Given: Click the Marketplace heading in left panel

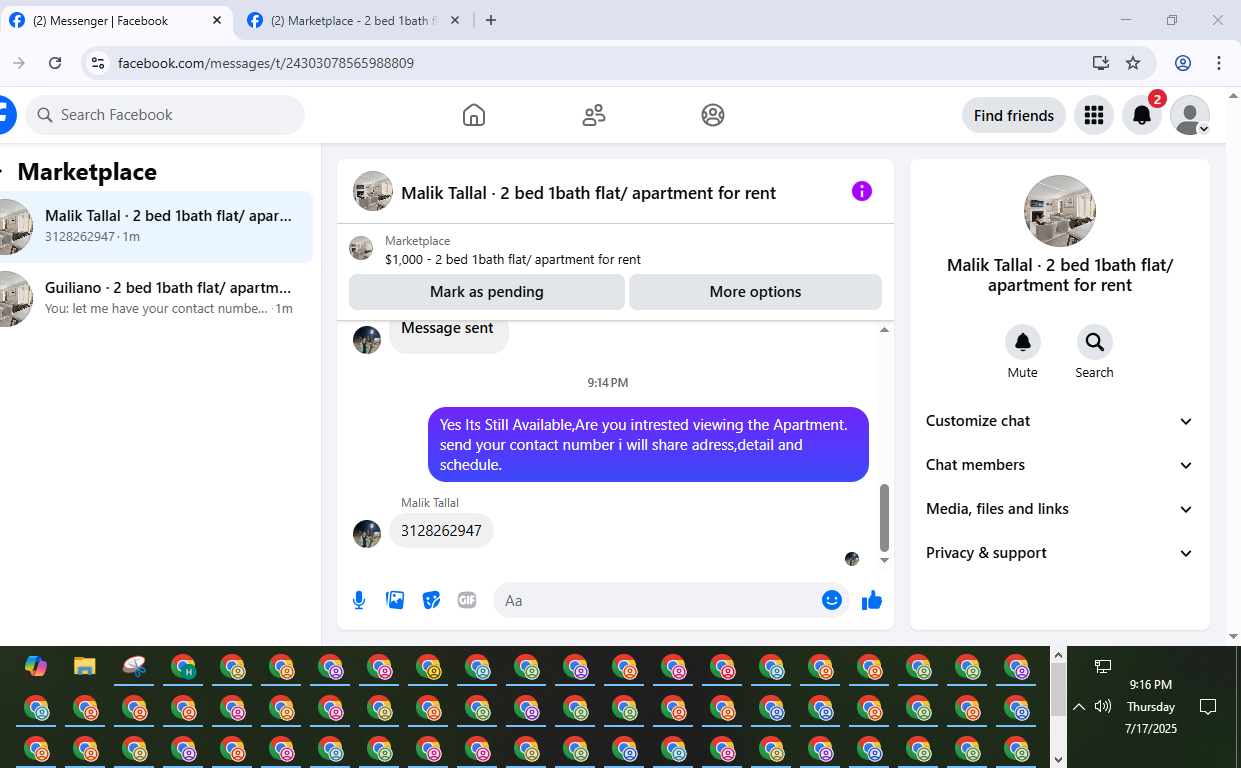Looking at the screenshot, I should pyautogui.click(x=87, y=172).
